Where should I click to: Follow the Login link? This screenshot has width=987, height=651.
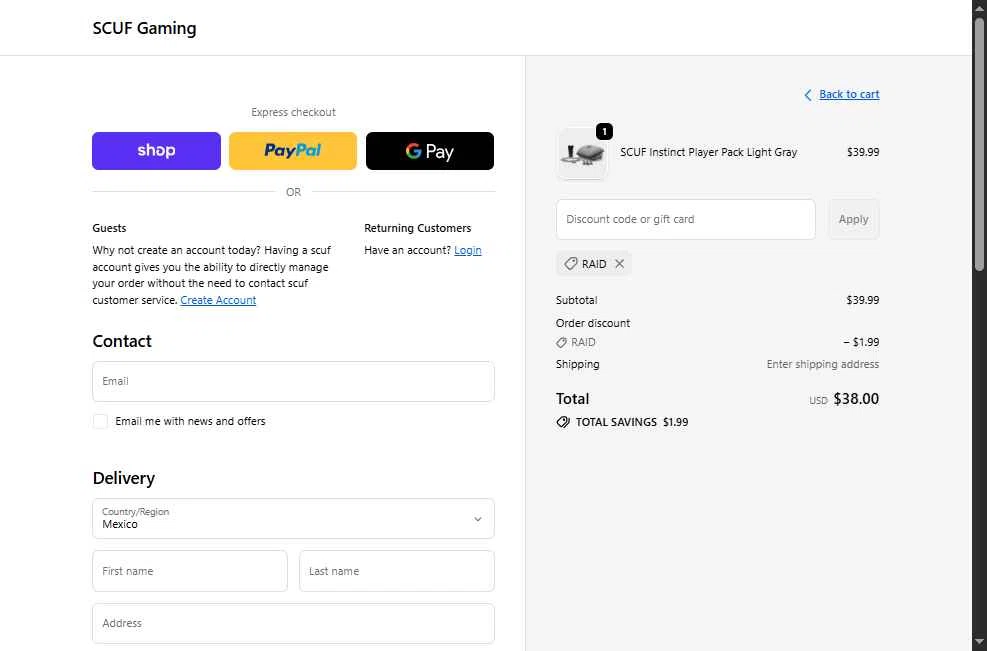tap(468, 251)
